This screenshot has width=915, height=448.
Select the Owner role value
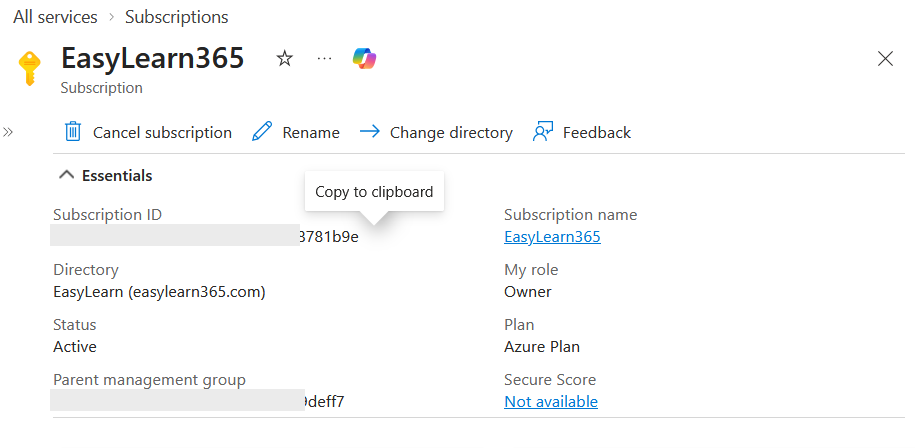pos(528,292)
